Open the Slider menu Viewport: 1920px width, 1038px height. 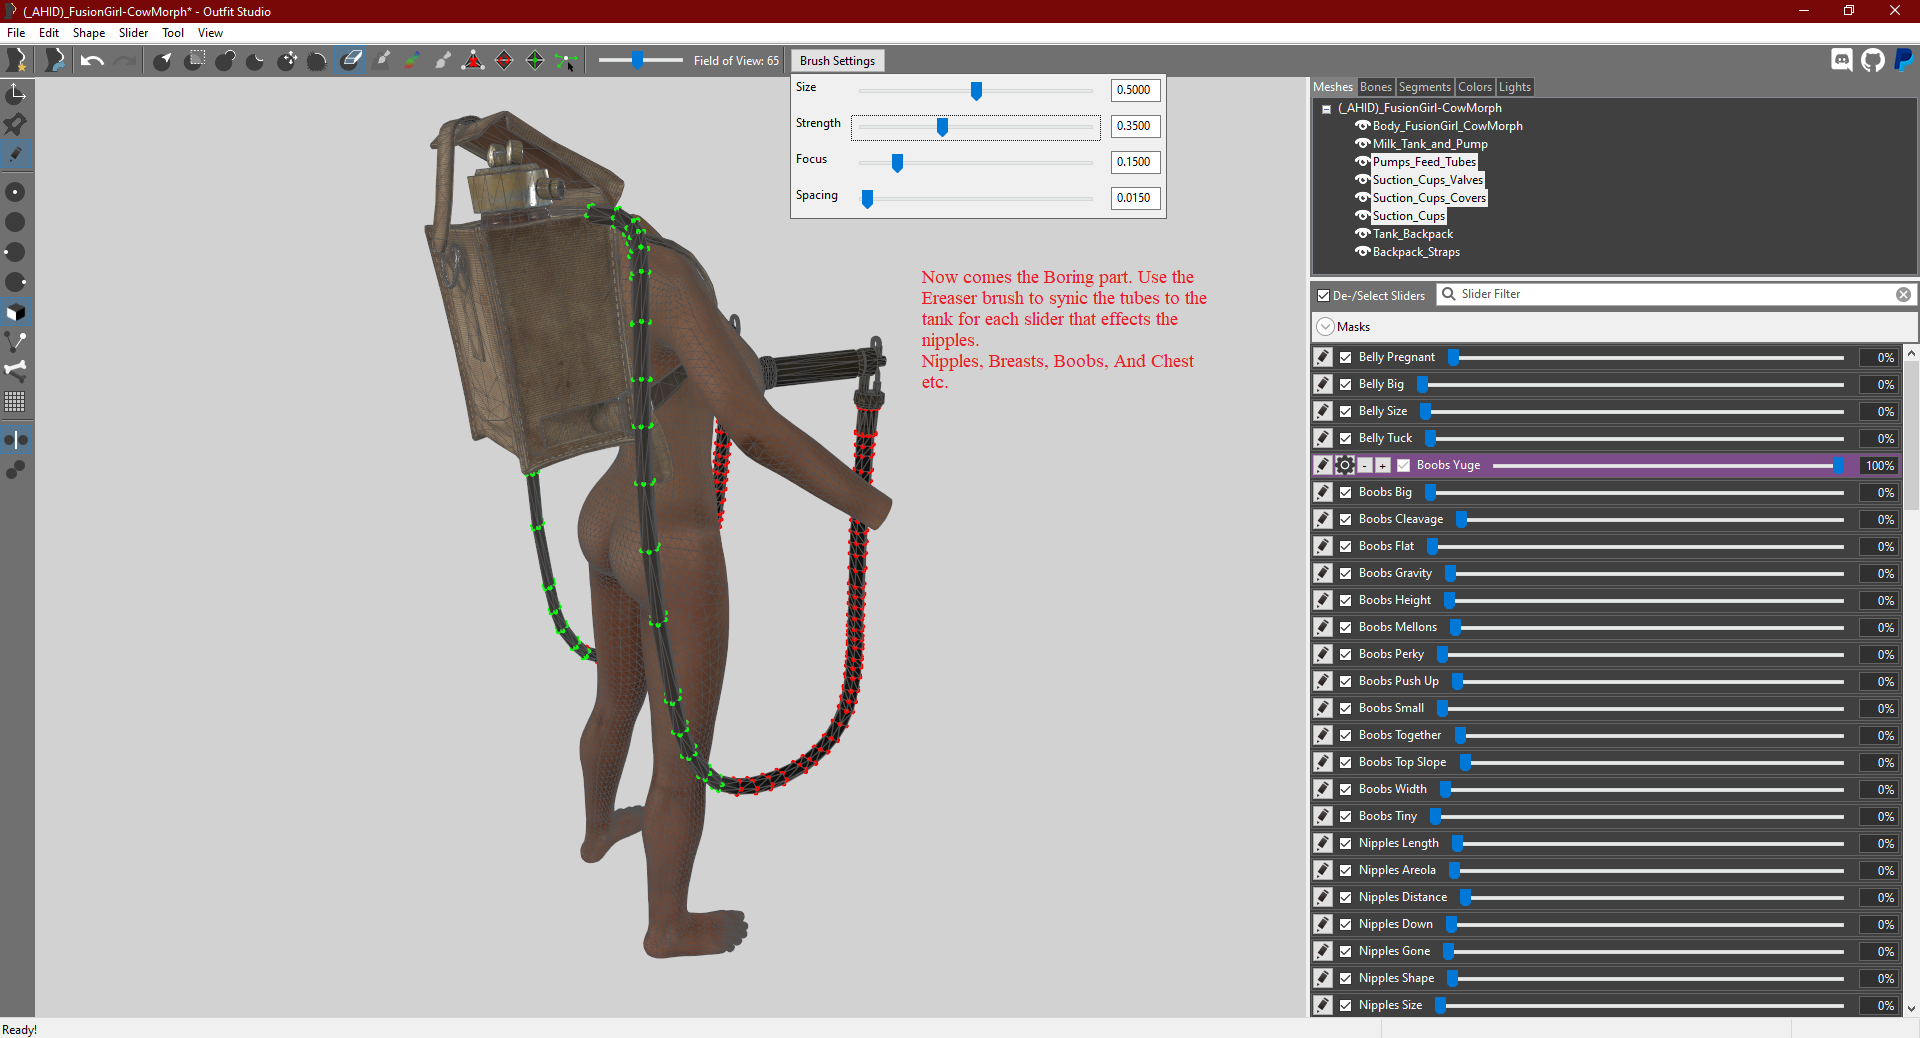(x=133, y=33)
